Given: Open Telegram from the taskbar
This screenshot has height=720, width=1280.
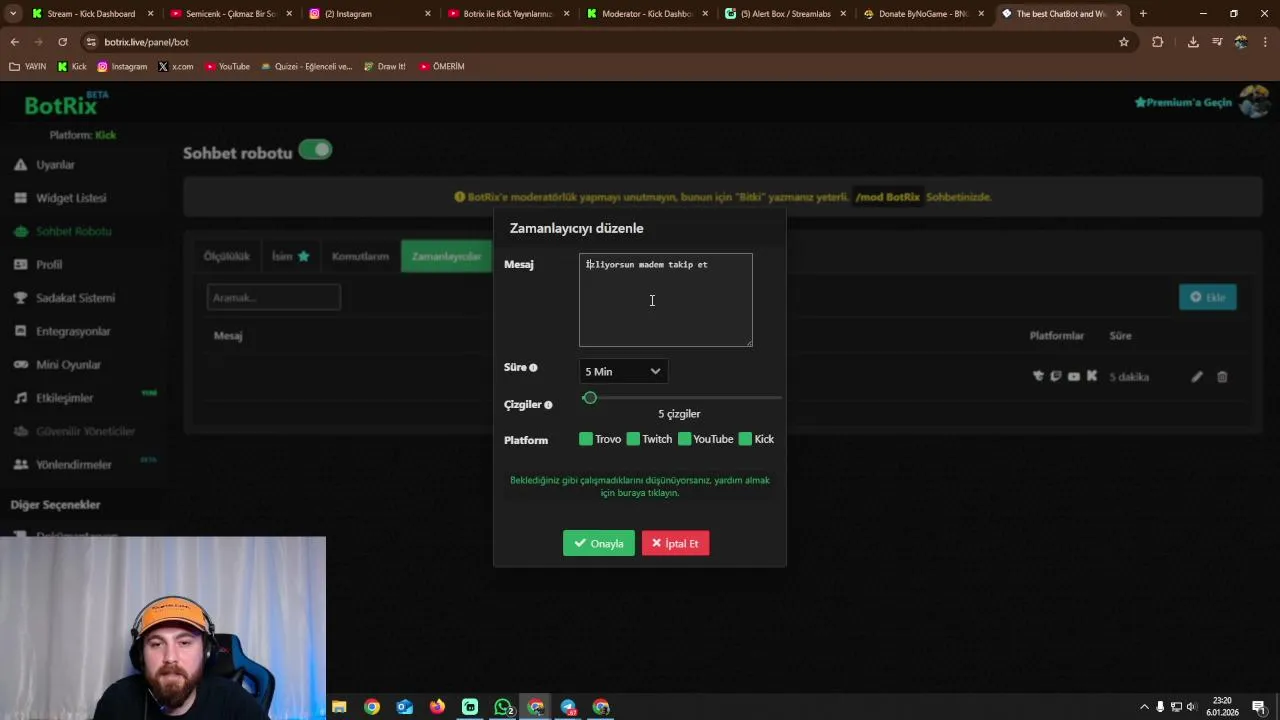Looking at the screenshot, I should [x=568, y=707].
